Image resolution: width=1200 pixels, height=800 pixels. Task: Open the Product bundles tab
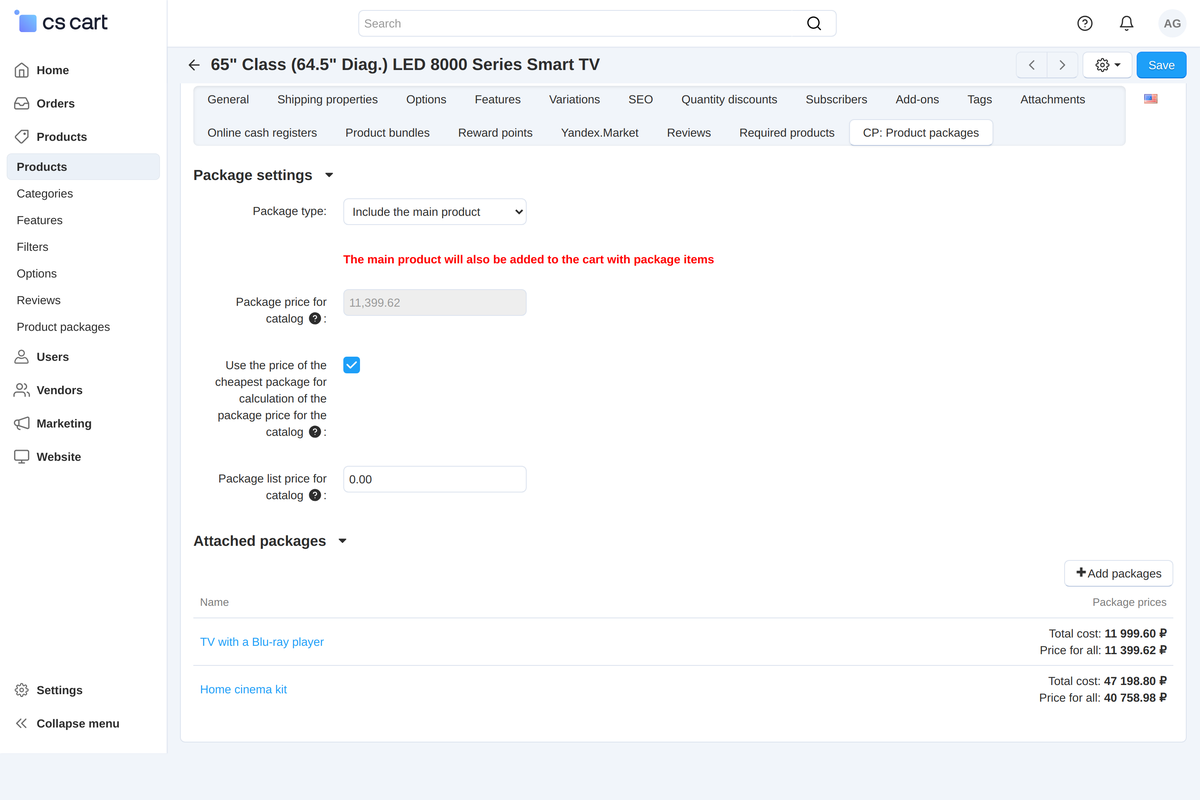(388, 133)
